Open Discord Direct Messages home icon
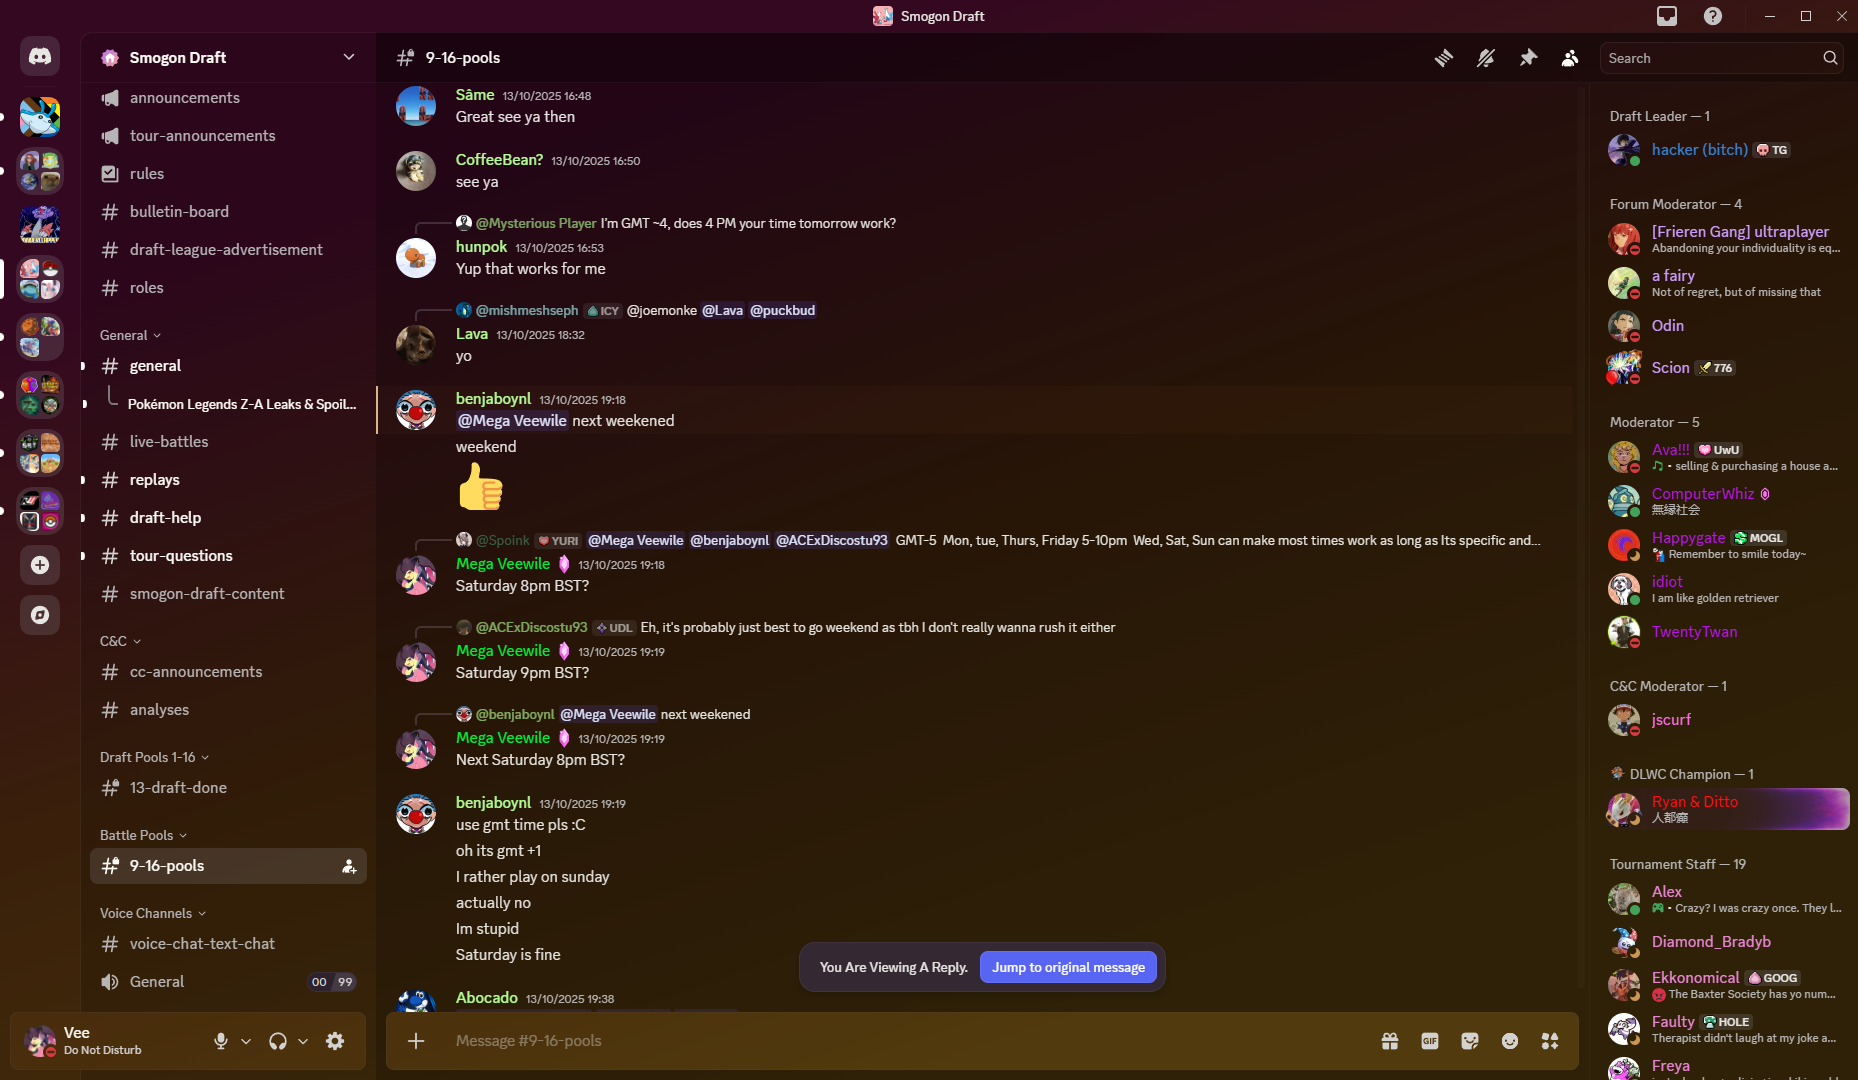Image resolution: width=1858 pixels, height=1080 pixels. tap(40, 57)
